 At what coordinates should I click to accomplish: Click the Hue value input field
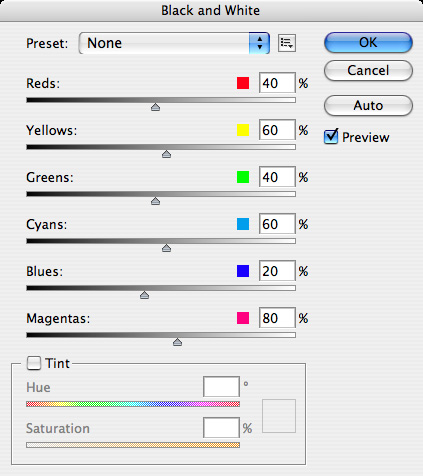coord(221,387)
